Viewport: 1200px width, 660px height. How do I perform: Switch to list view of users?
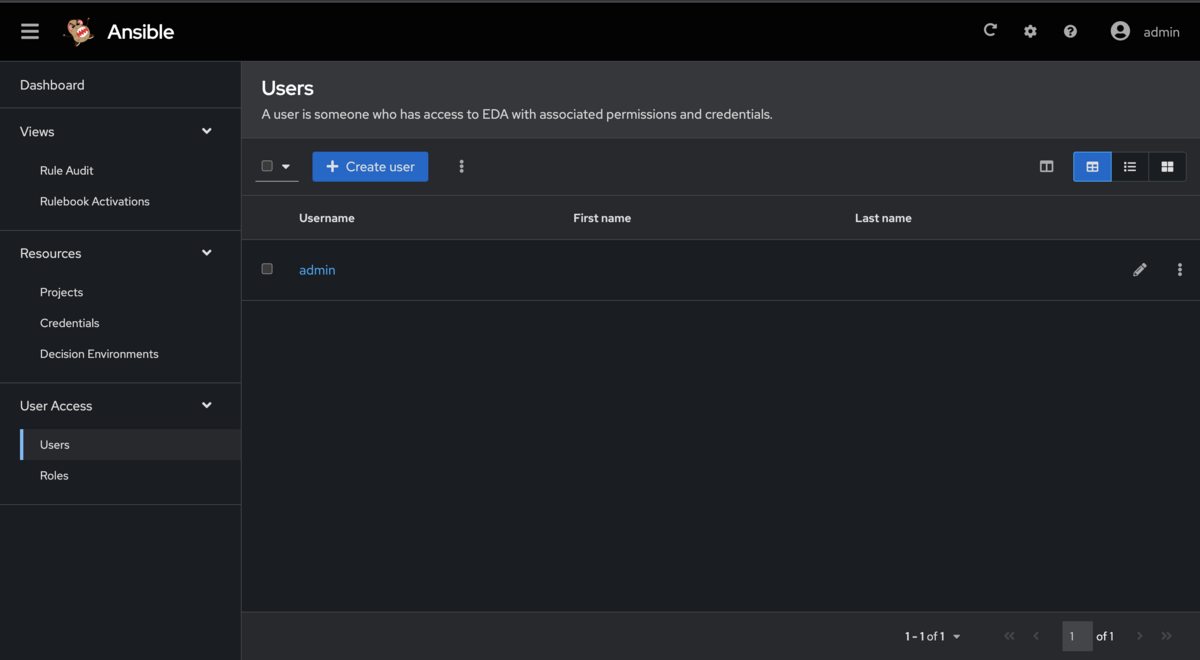pyautogui.click(x=1130, y=166)
